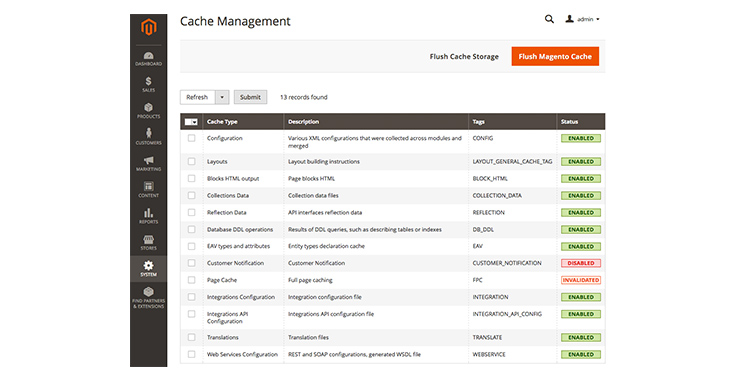Click the FPC tag text

pos(478,280)
